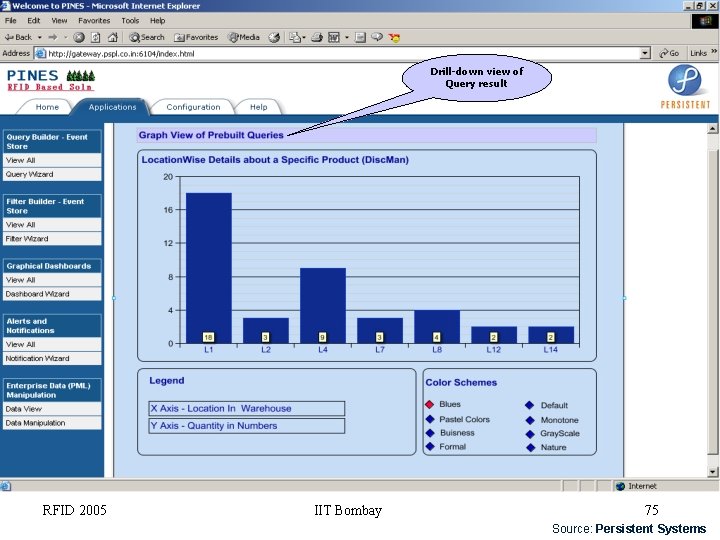Click the L8 bar in chart
The height and width of the screenshot is (540, 720).
tap(437, 326)
